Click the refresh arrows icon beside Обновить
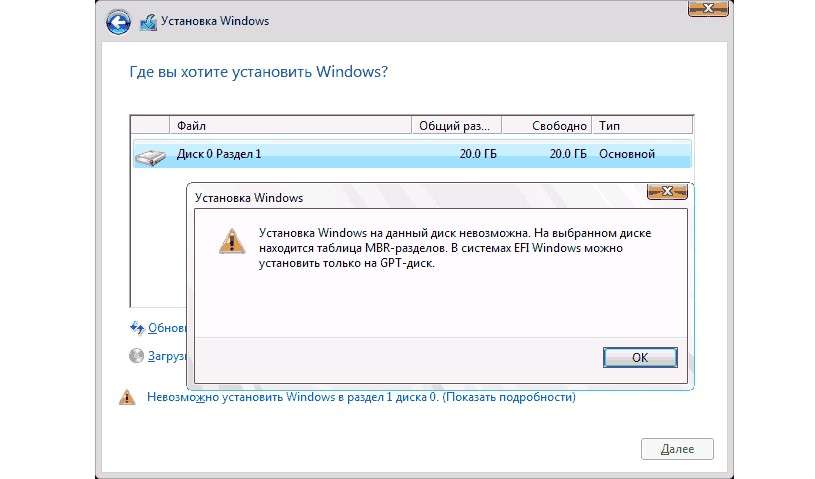Screen dimensions: 815x479 click(137, 328)
